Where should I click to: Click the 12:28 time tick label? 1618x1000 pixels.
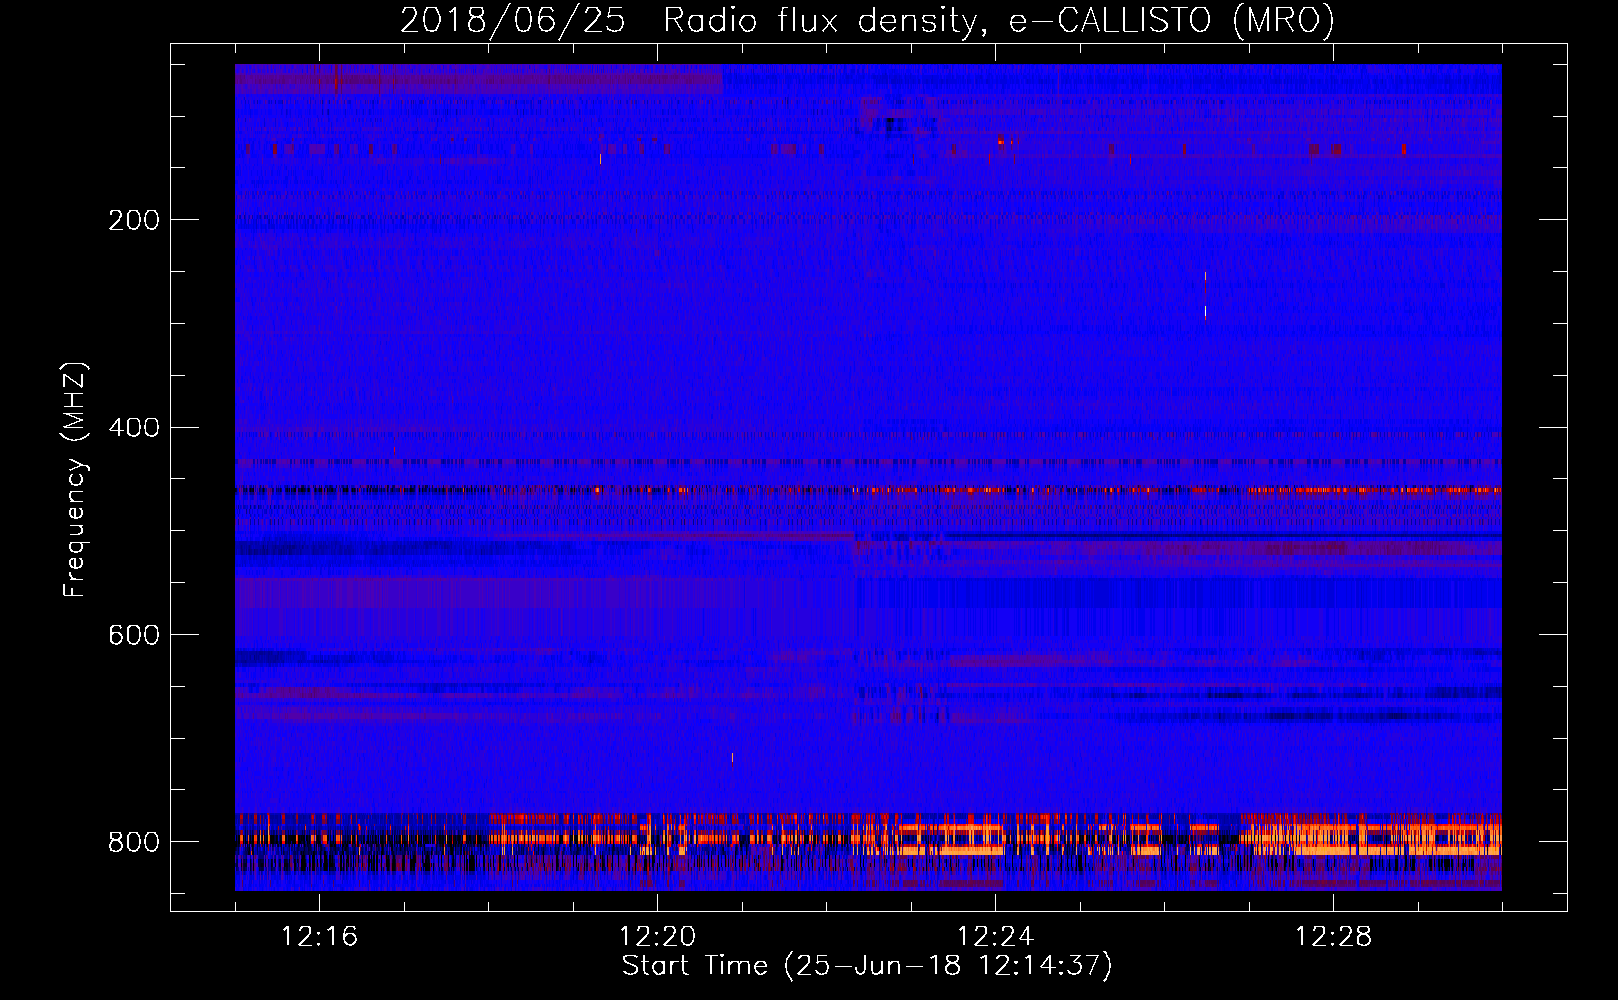coord(1333,937)
